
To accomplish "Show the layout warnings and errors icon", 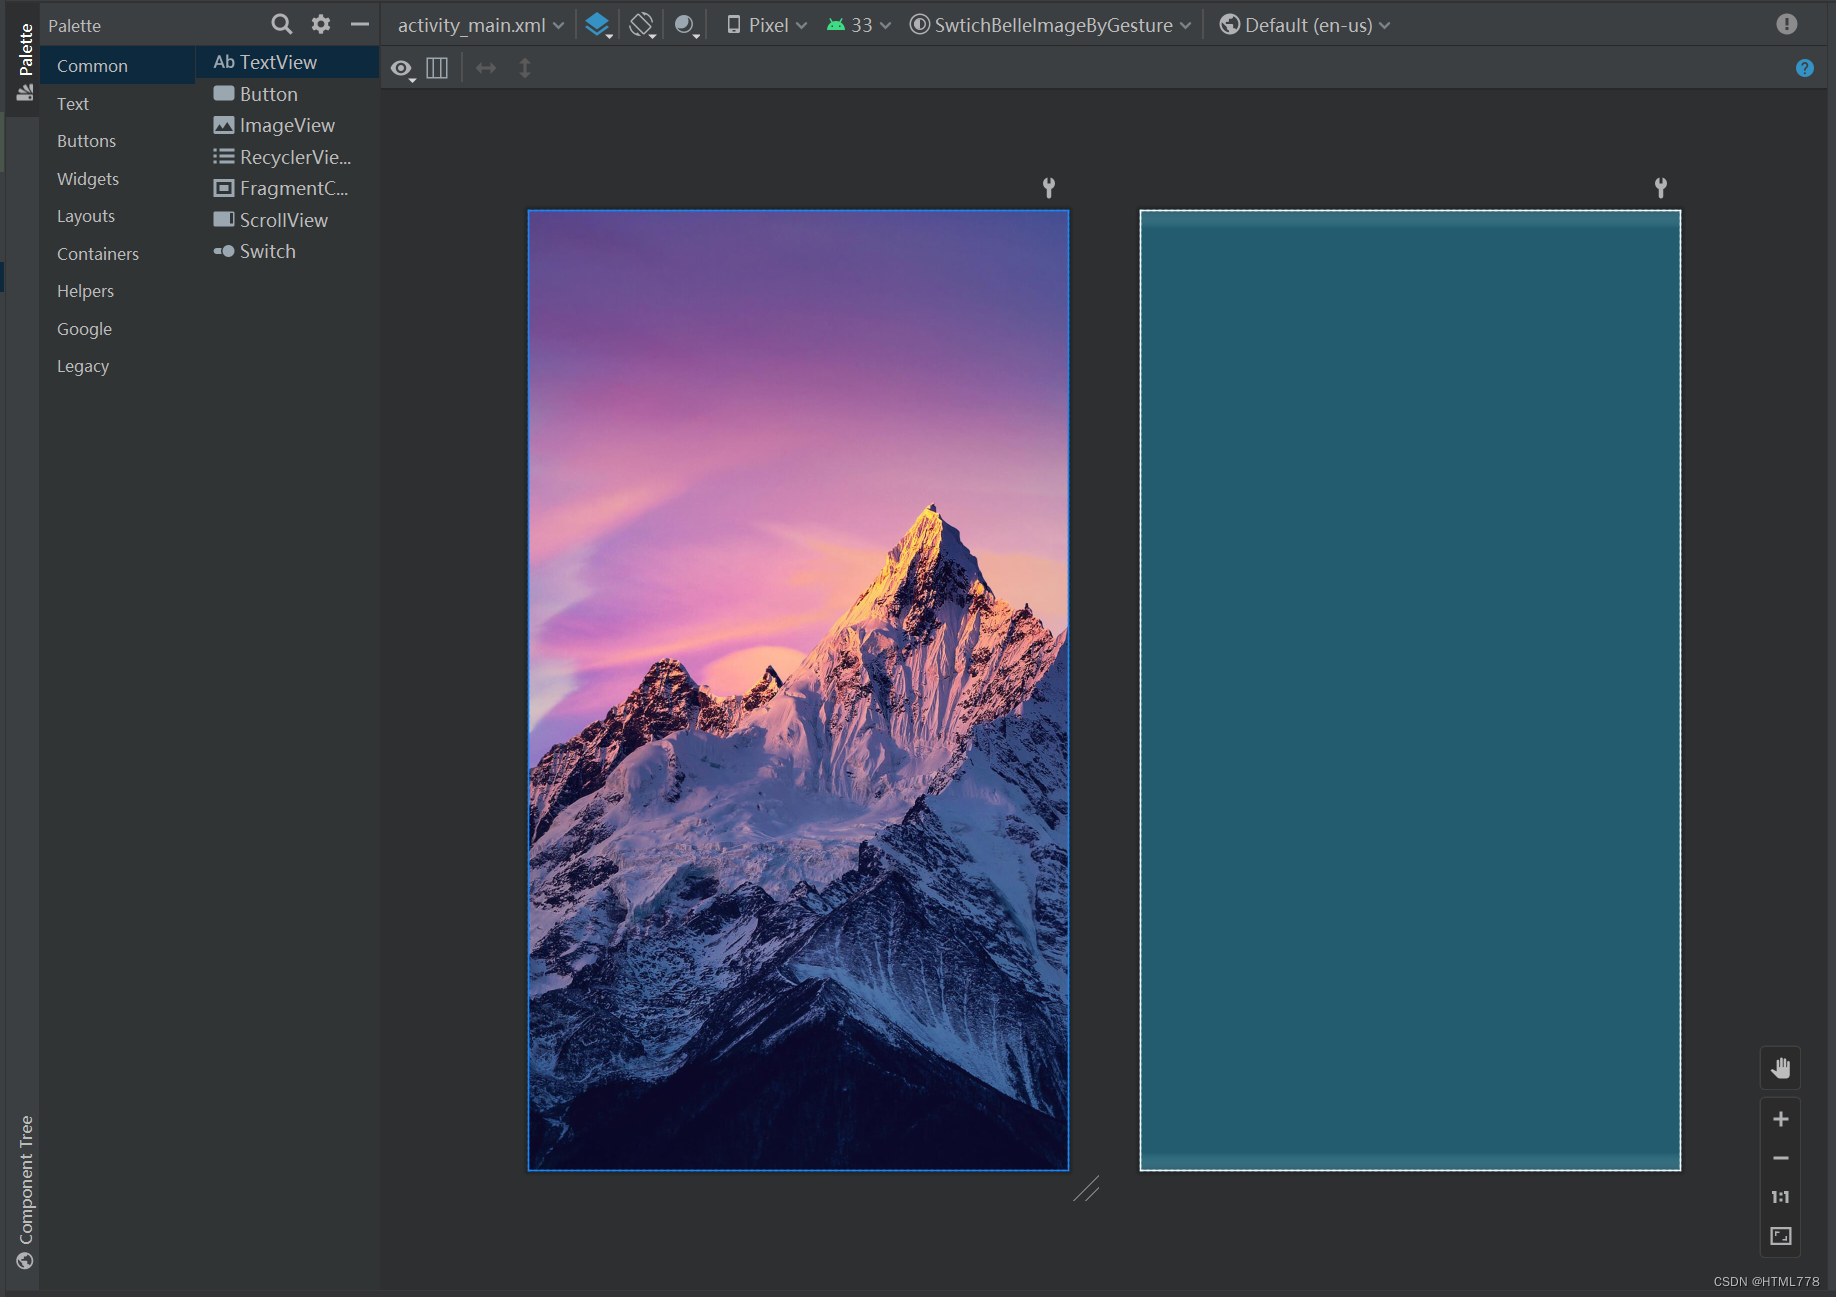I will pos(1787,24).
